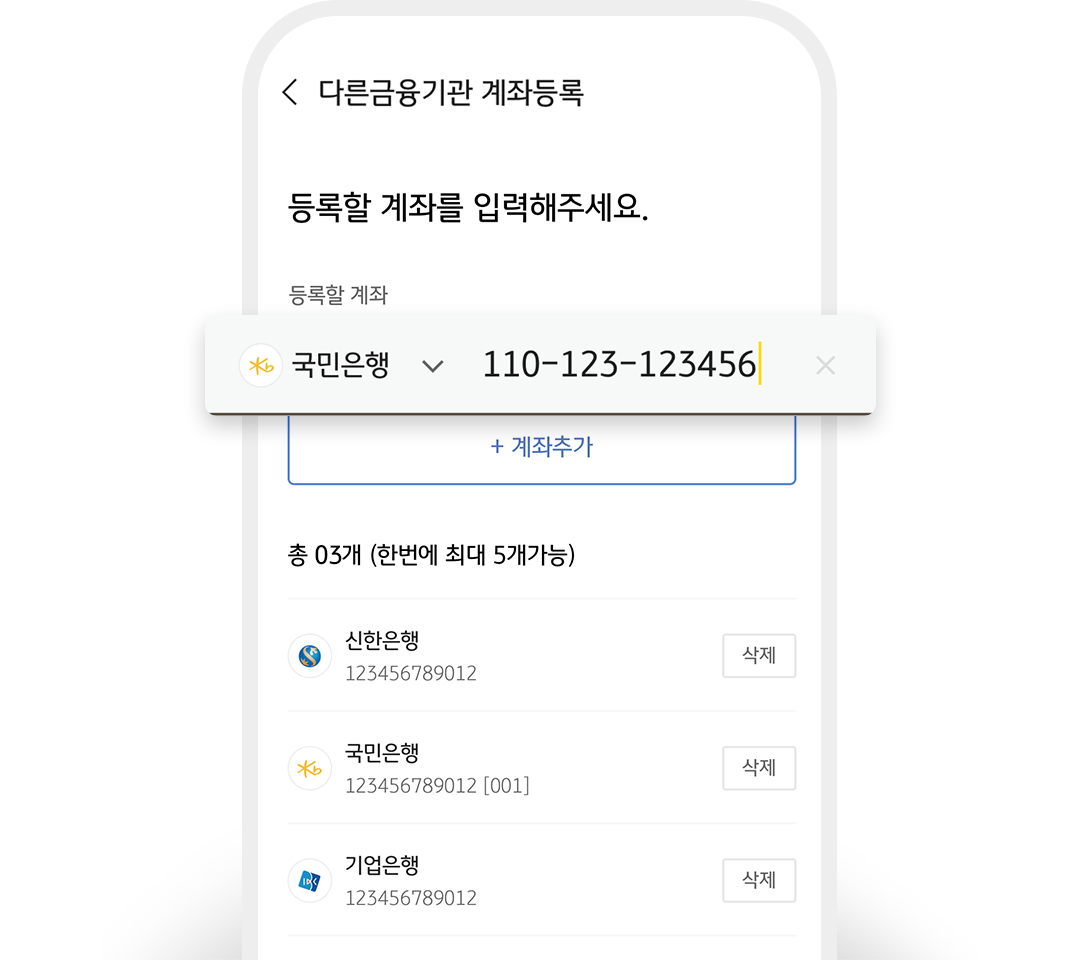Click the 국민은행 123456789012 [001] number
The image size is (1080, 960).
[x=437, y=786]
